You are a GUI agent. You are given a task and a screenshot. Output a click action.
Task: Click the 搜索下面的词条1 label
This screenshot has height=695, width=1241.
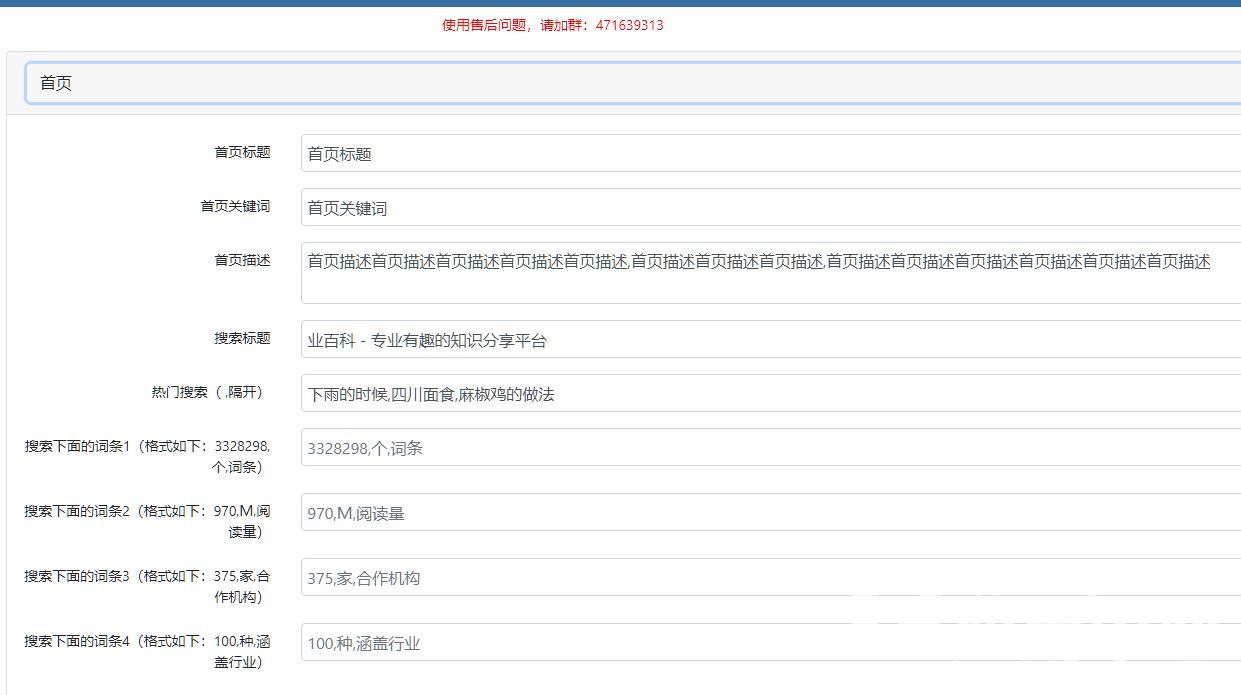[147, 456]
